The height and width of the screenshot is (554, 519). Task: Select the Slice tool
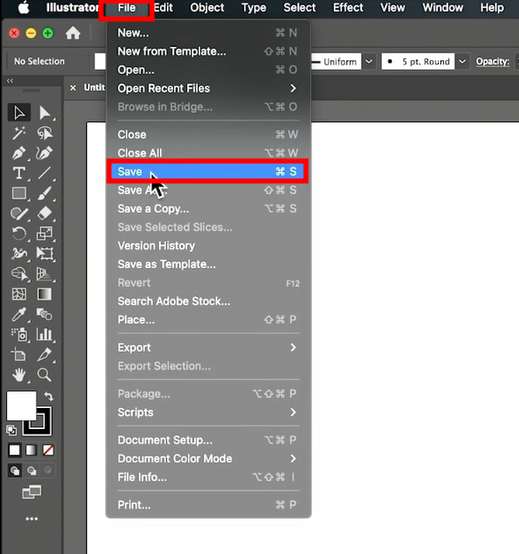45,354
